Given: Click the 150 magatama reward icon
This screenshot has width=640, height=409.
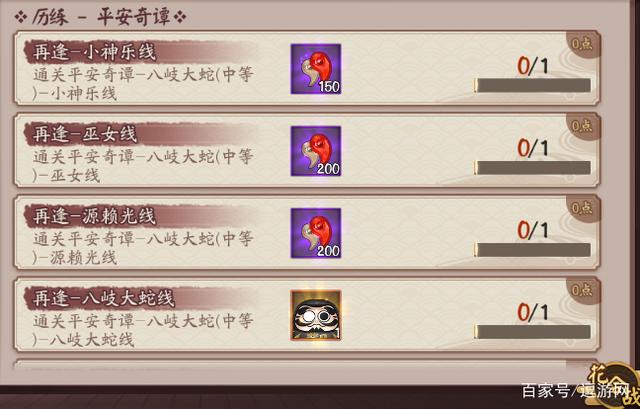Looking at the screenshot, I should [x=316, y=69].
